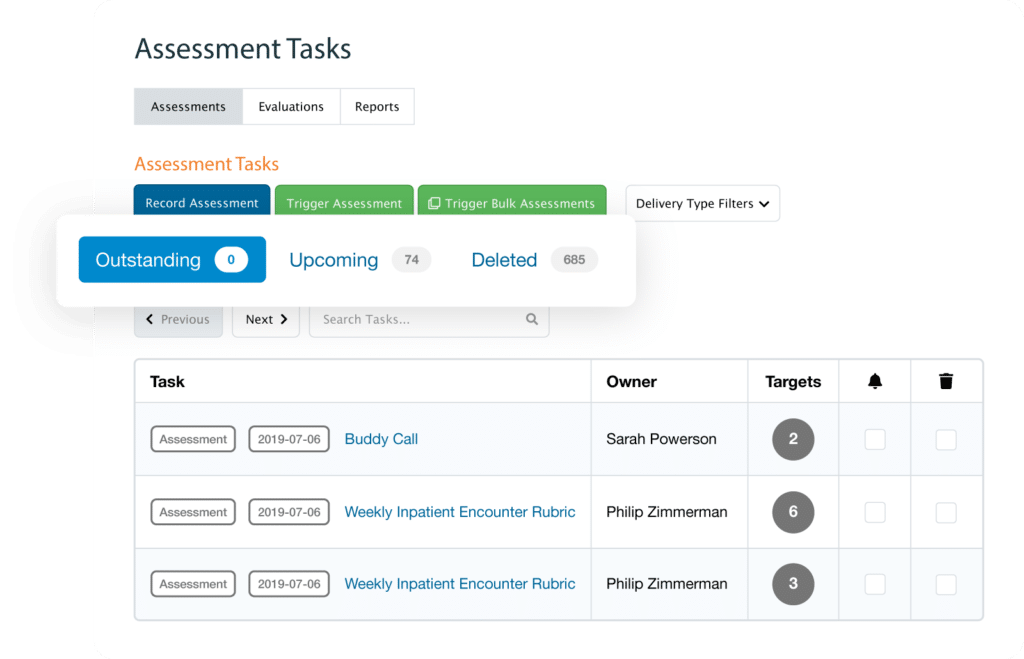Open the Delivery Type Filters dropdown

click(x=702, y=203)
